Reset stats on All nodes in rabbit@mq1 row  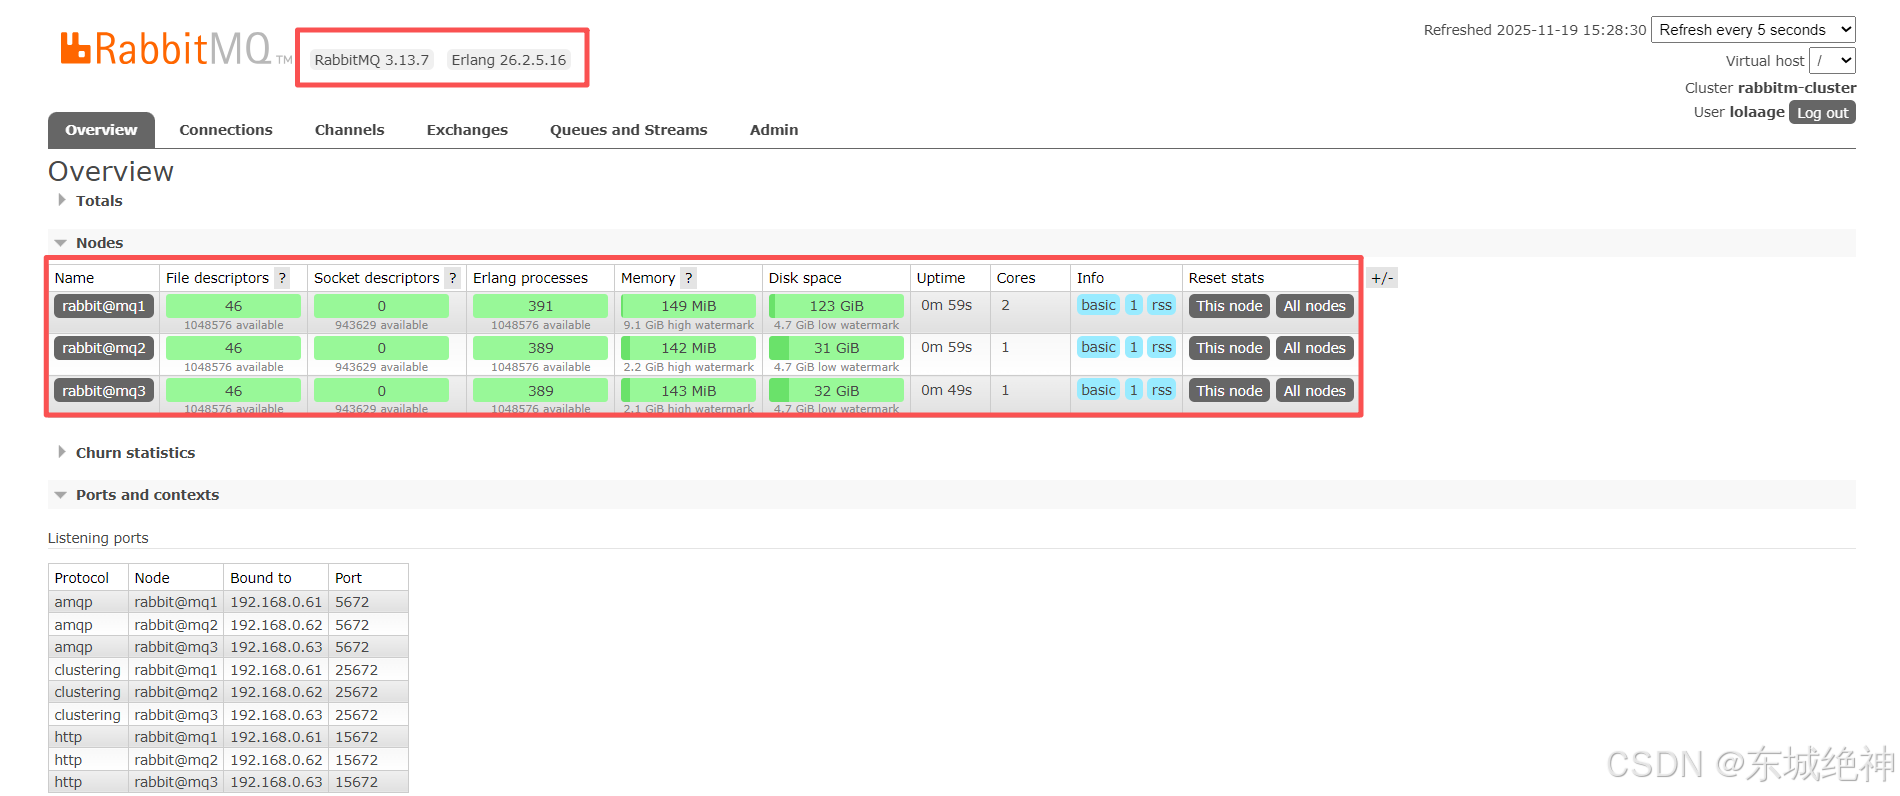[1314, 306]
